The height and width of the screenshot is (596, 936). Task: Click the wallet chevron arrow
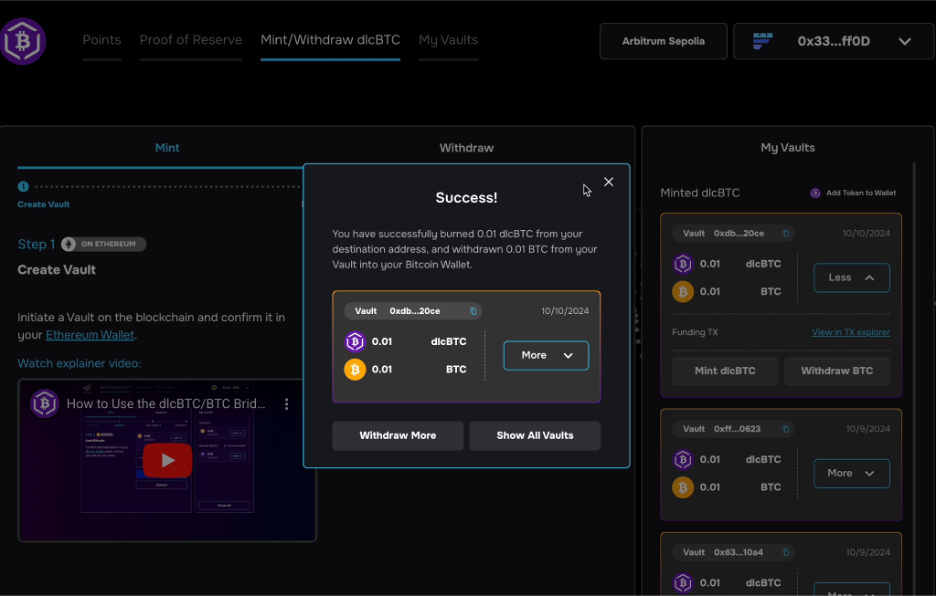pyautogui.click(x=905, y=41)
